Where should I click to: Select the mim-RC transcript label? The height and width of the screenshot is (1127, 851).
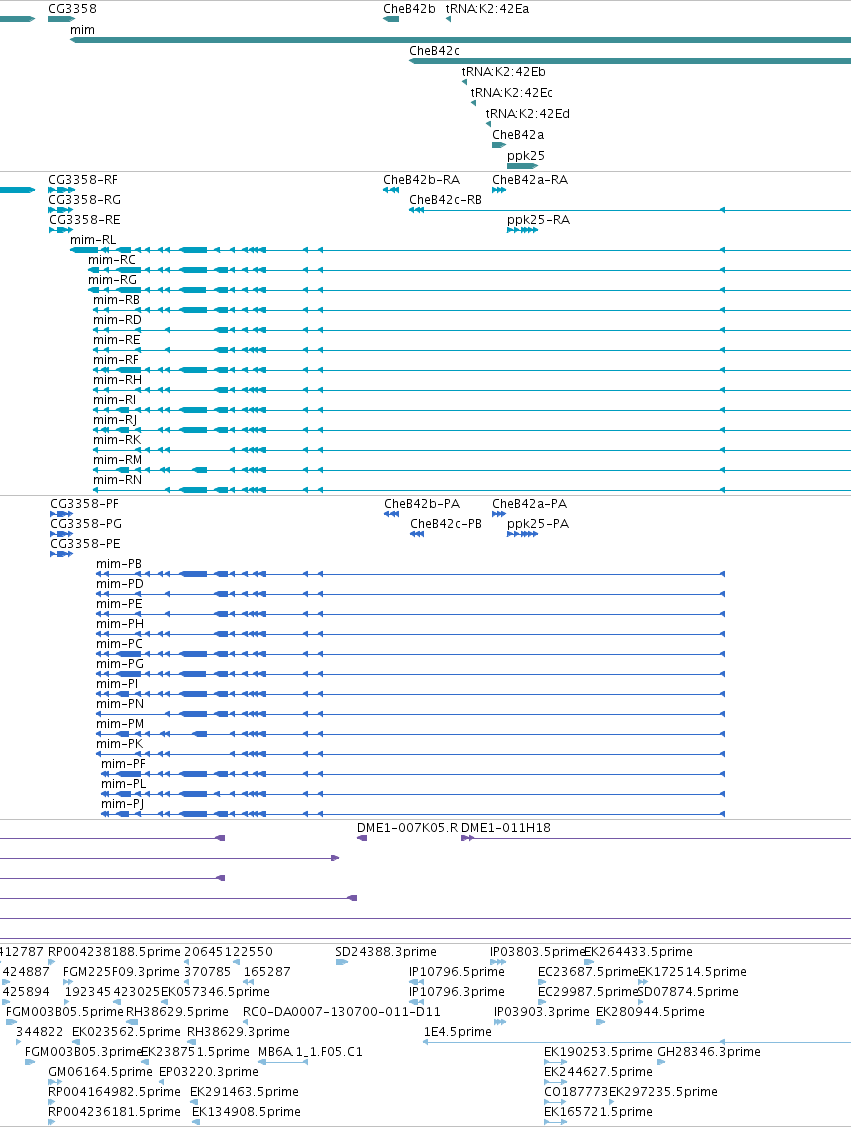click(111, 260)
